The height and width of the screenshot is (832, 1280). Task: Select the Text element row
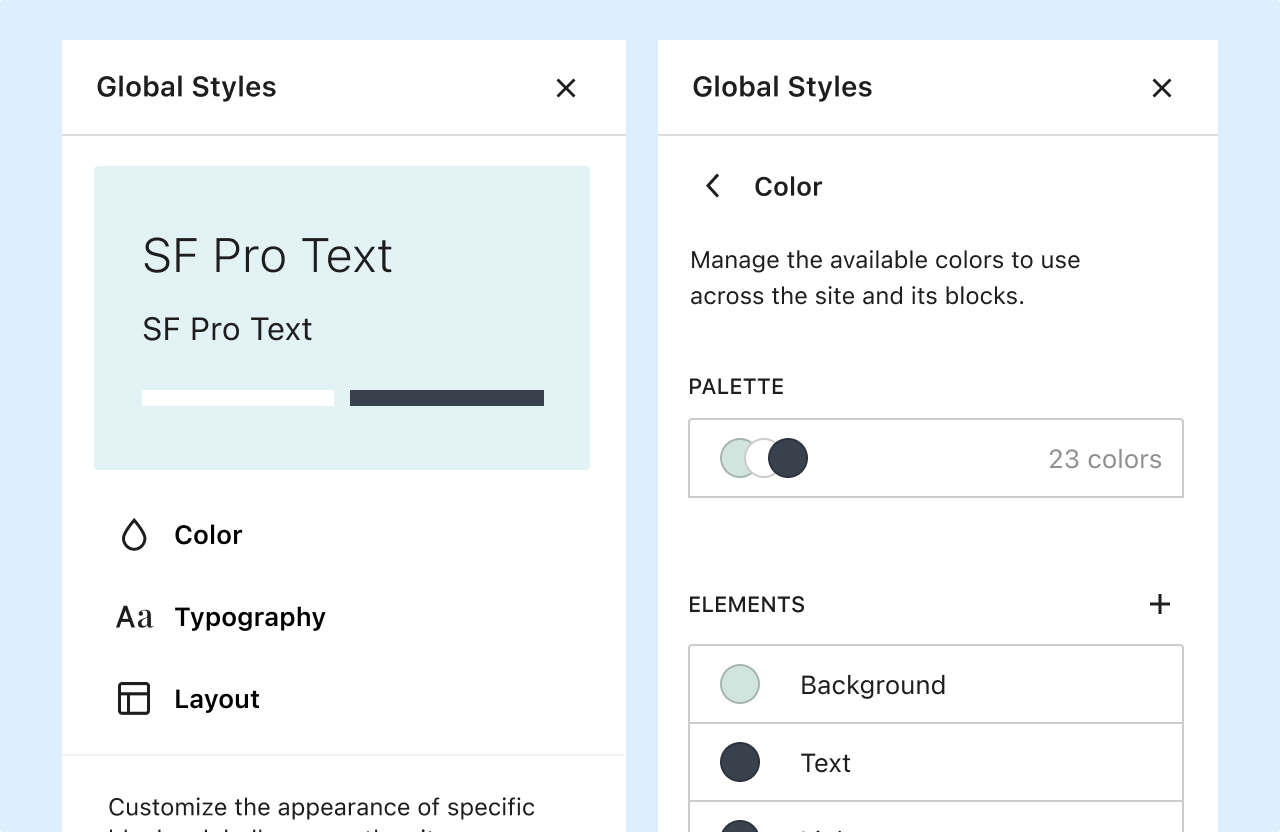(x=936, y=762)
